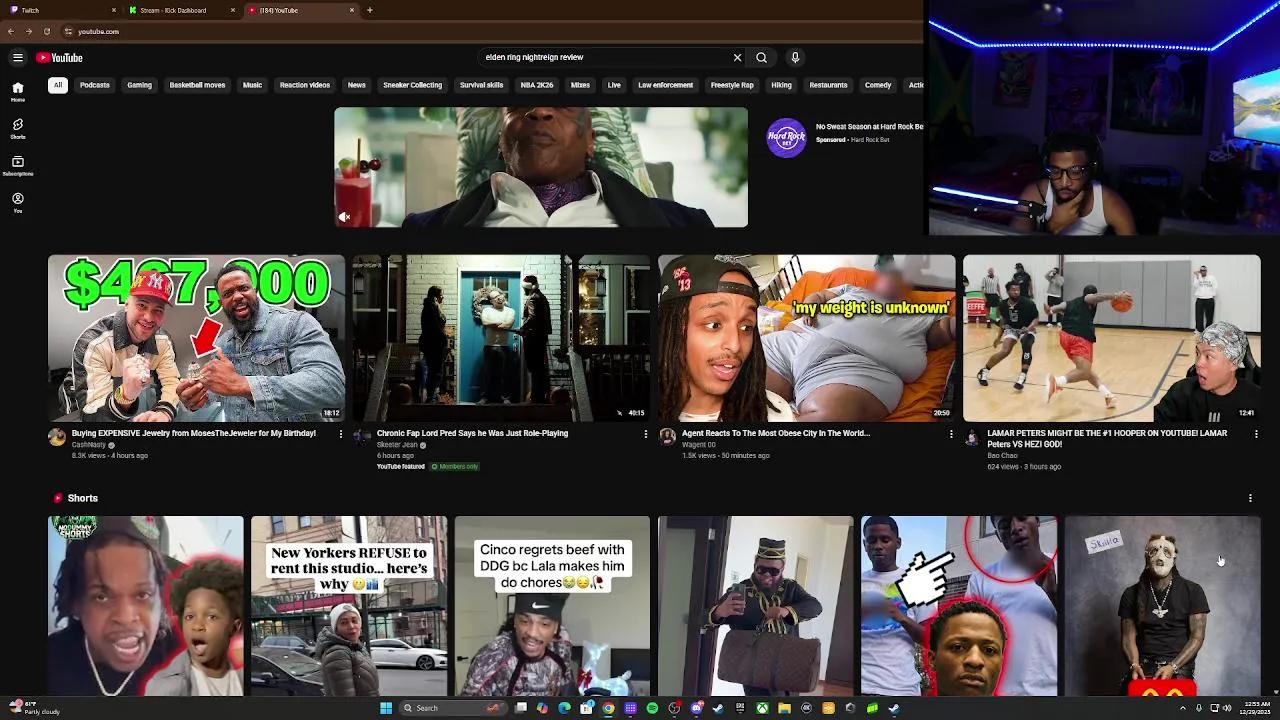The image size is (1280, 720).
Task: Go forward with browser forward arrow
Action: coord(28,31)
